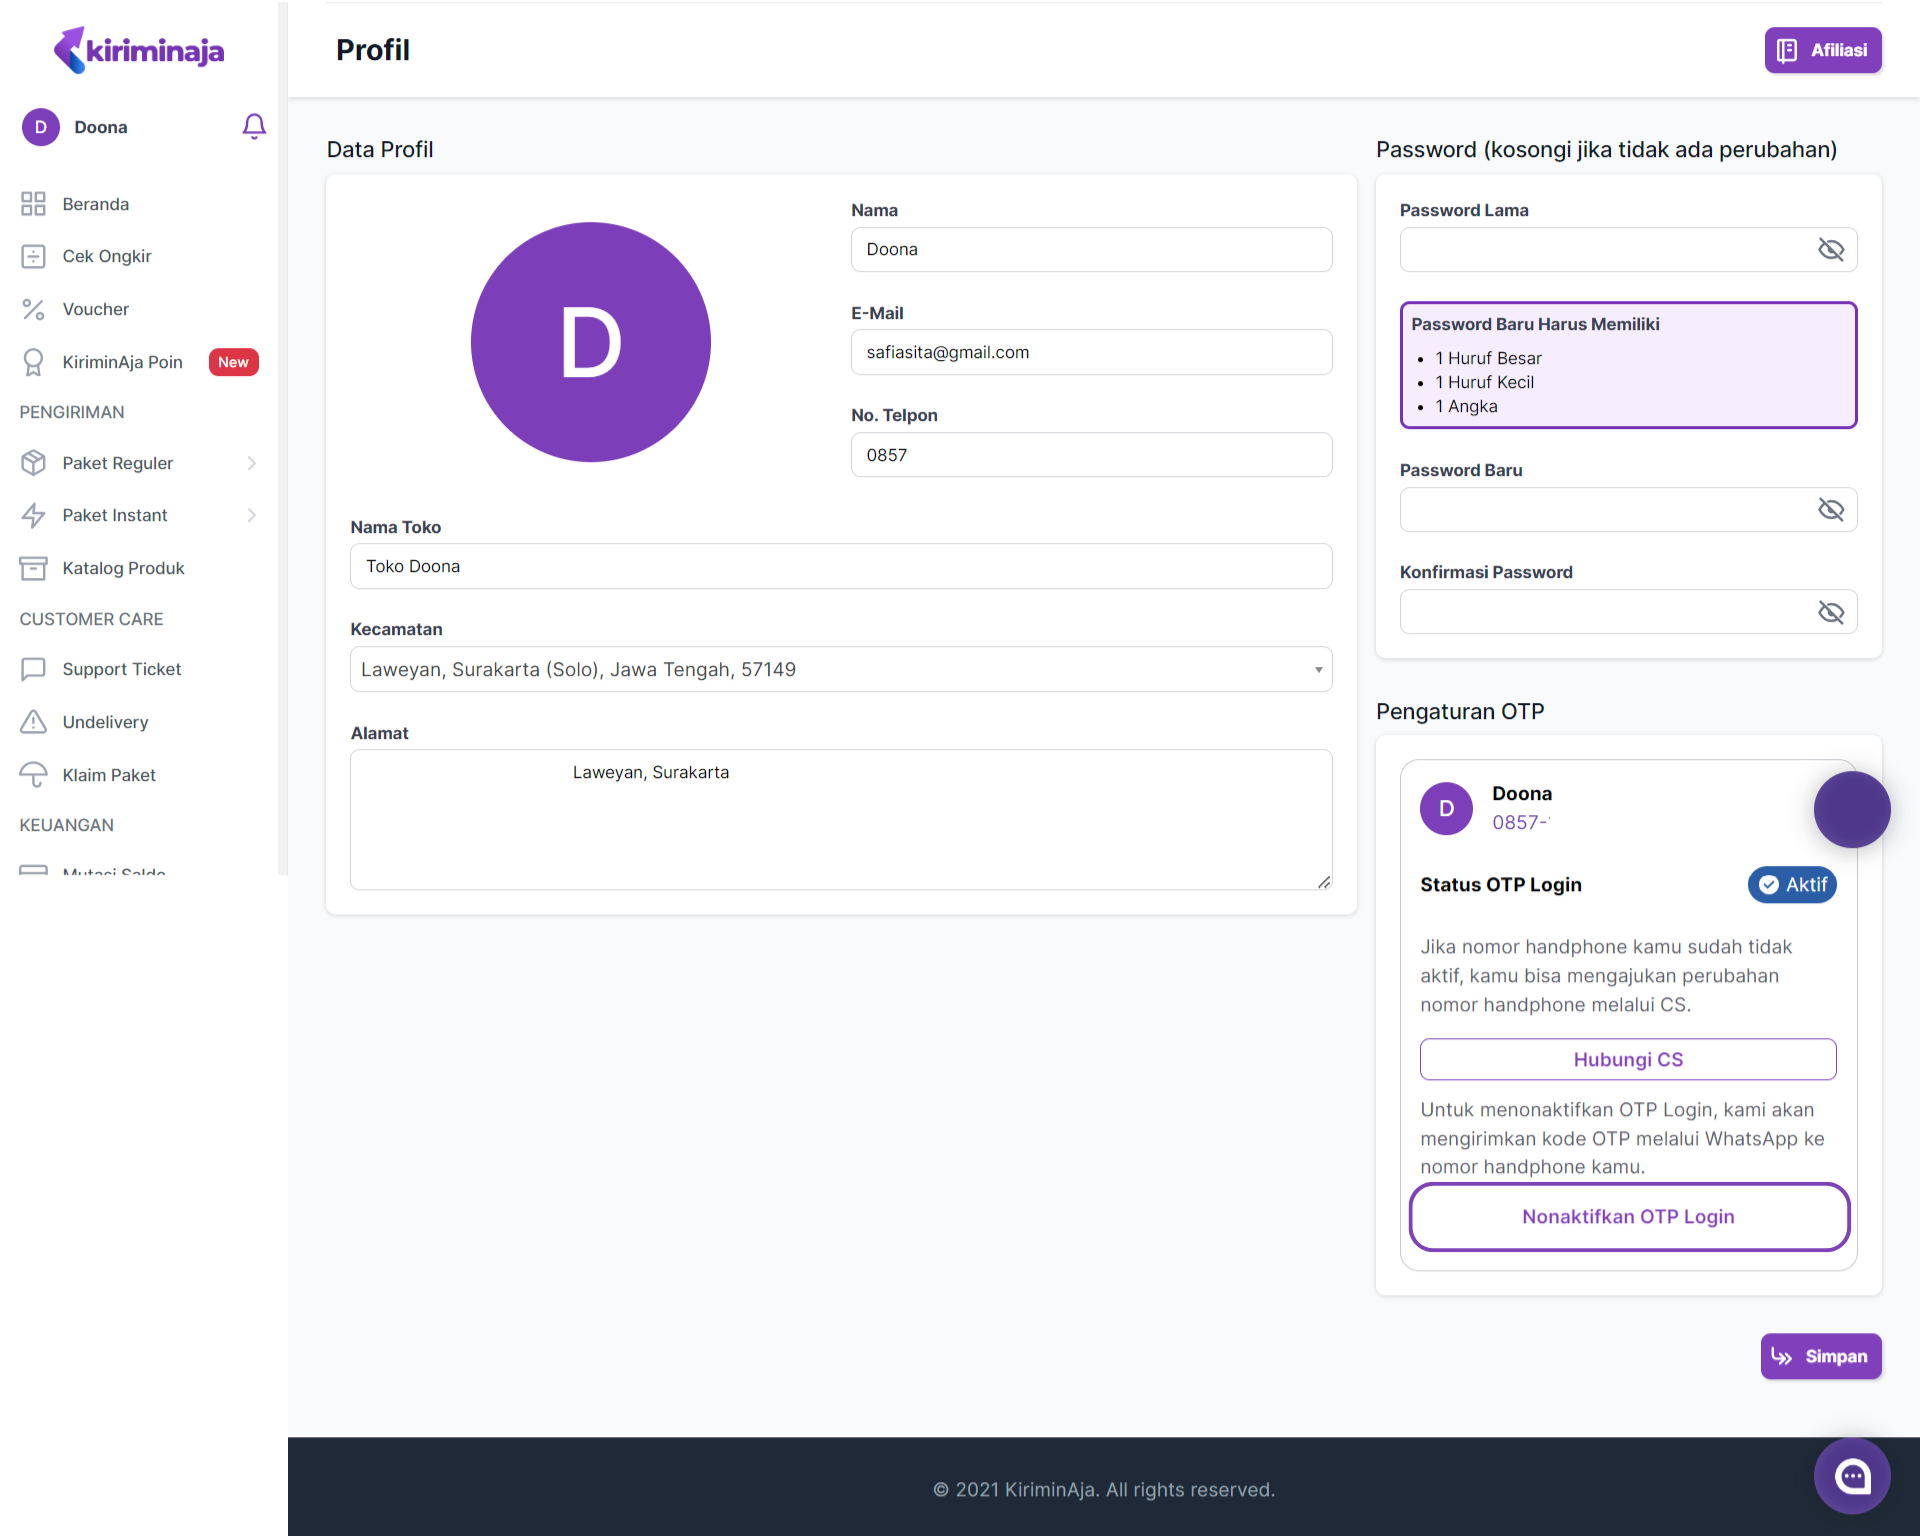
Task: Open the Voucher menu
Action: (x=96, y=309)
